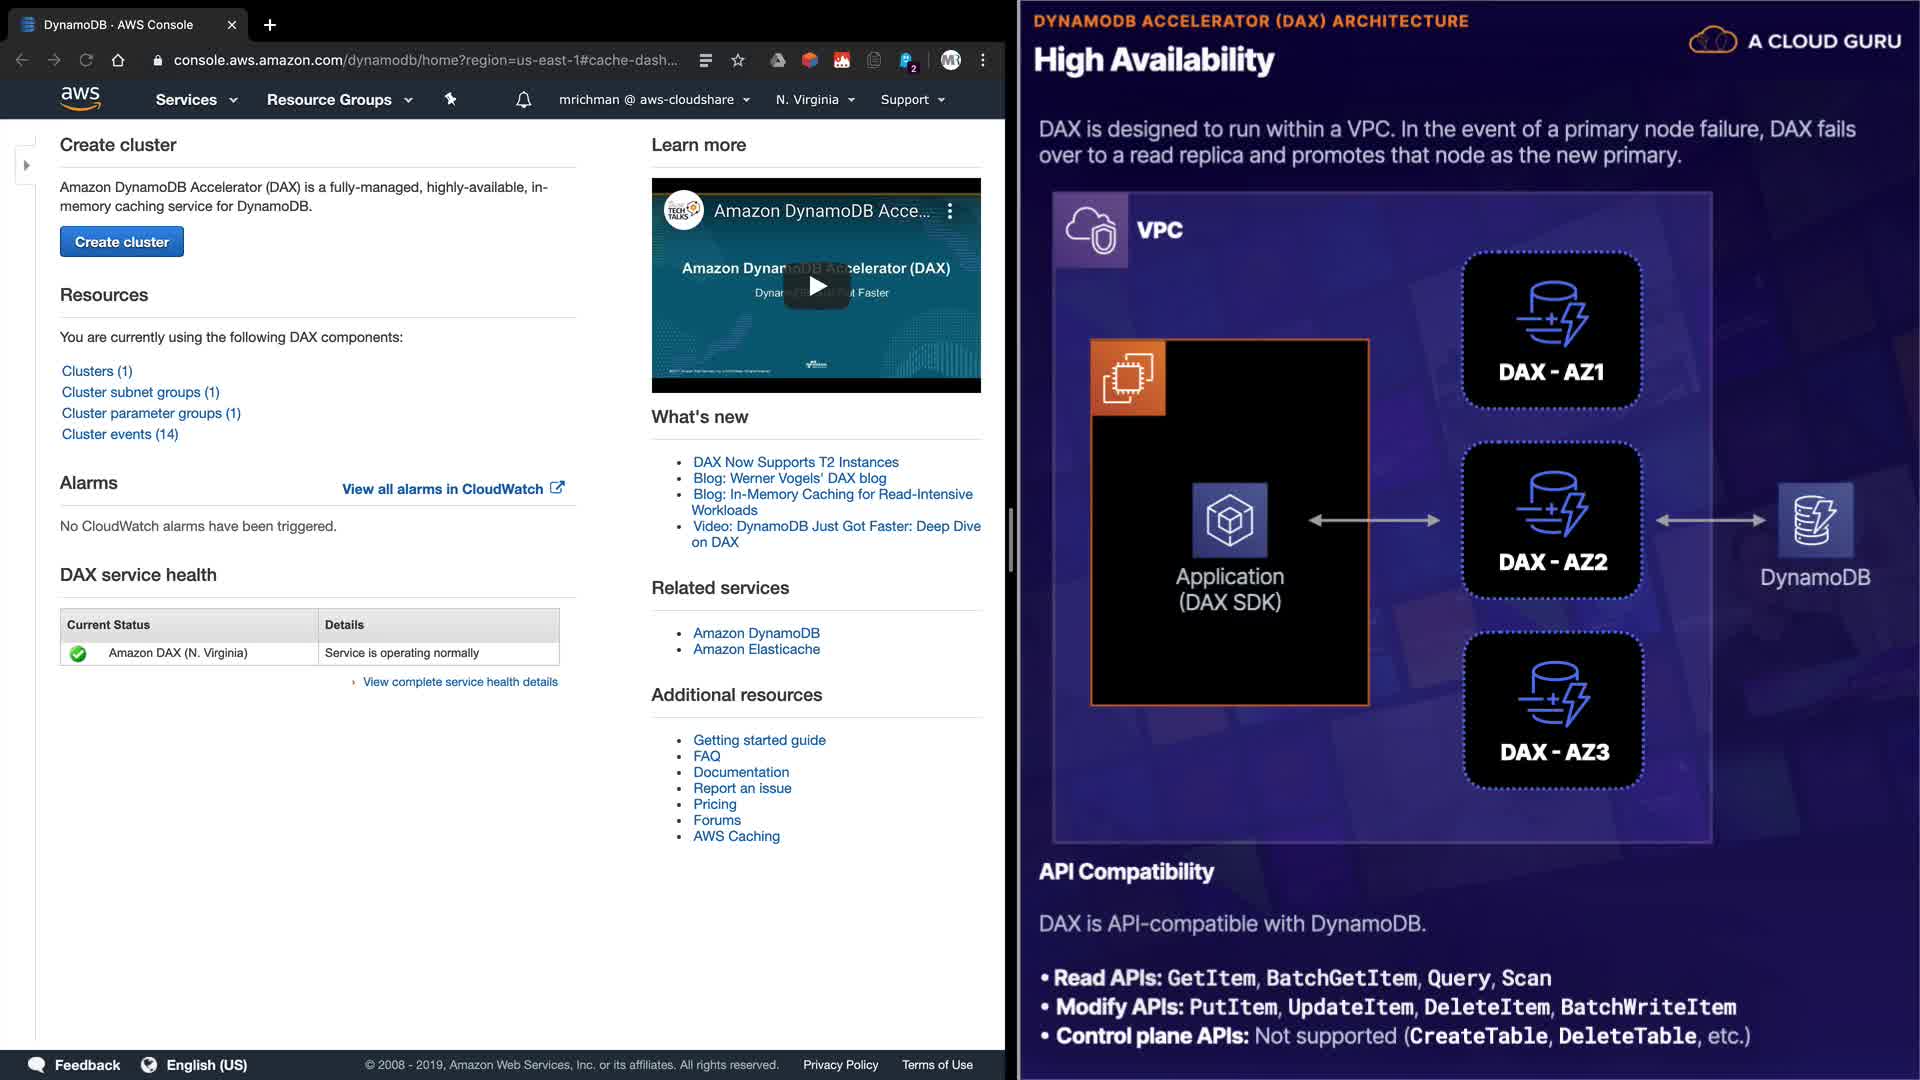Open the Clusters (1) link
The width and height of the screenshot is (1920, 1080).
97,371
